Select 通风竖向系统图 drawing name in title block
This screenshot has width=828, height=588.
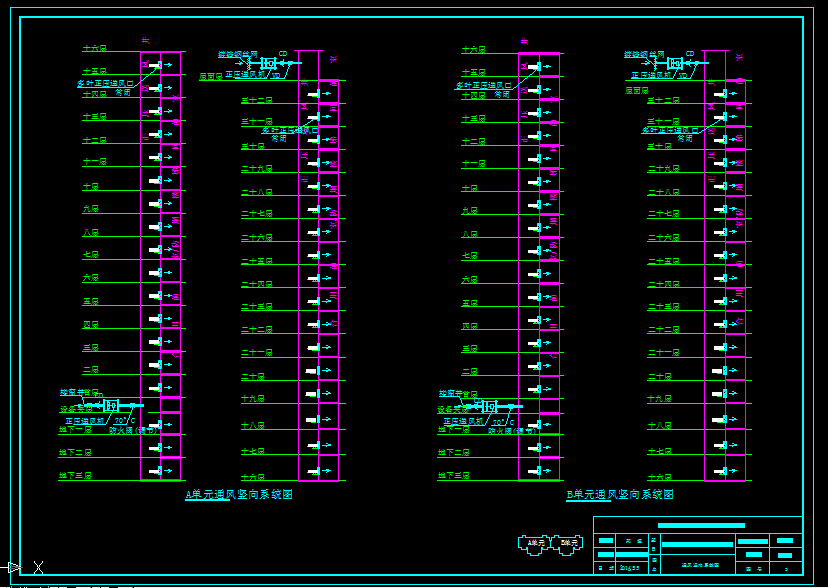click(x=698, y=565)
